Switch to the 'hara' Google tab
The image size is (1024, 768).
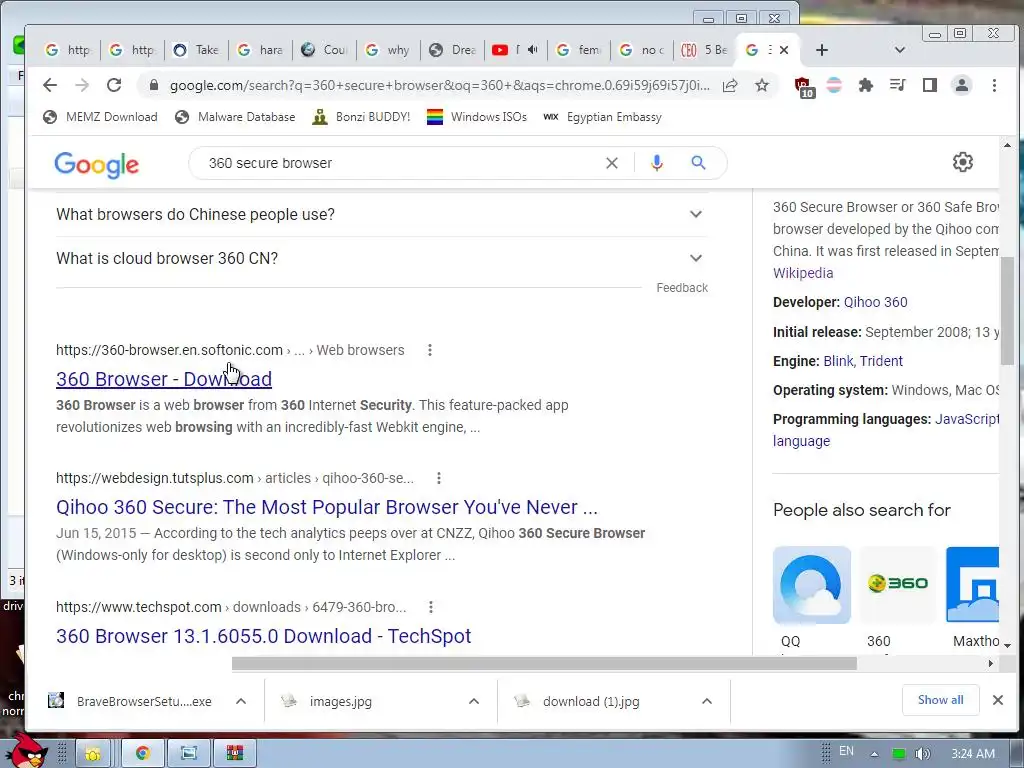(x=260, y=50)
